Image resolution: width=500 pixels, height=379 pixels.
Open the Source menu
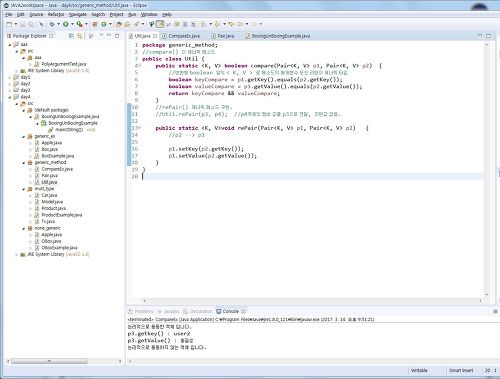(x=36, y=14)
